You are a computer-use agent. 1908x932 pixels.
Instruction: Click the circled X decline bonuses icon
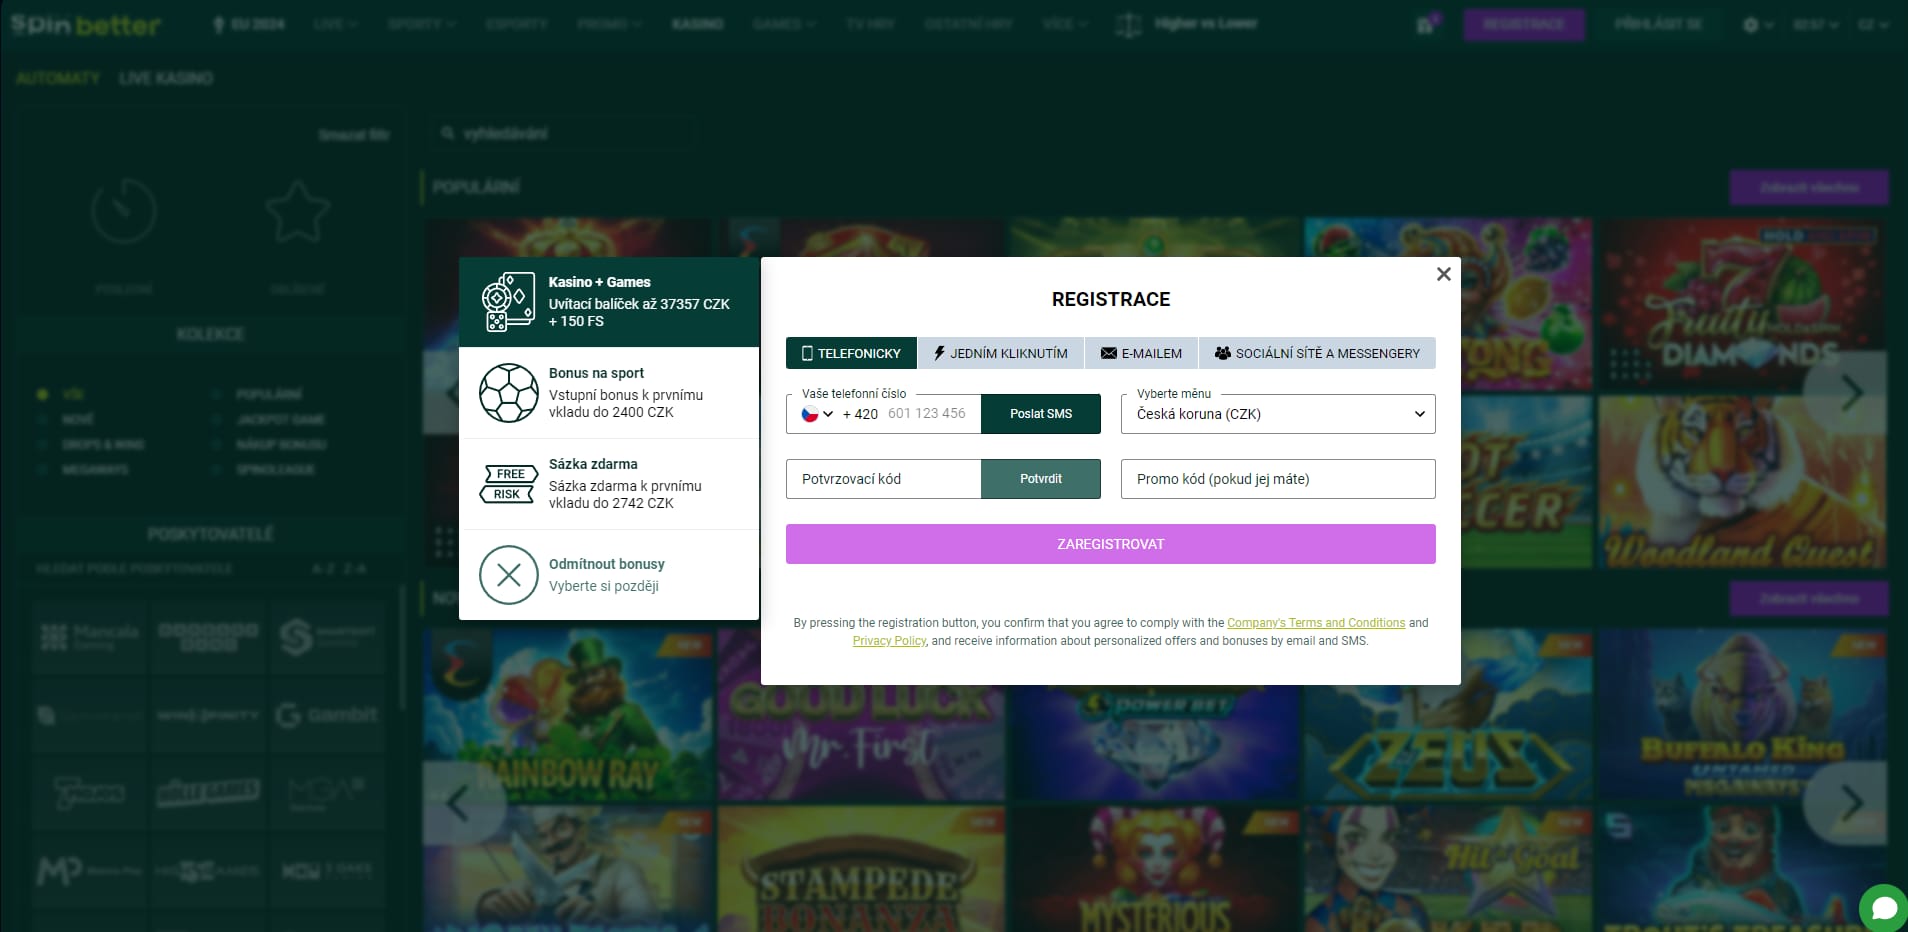[508, 575]
